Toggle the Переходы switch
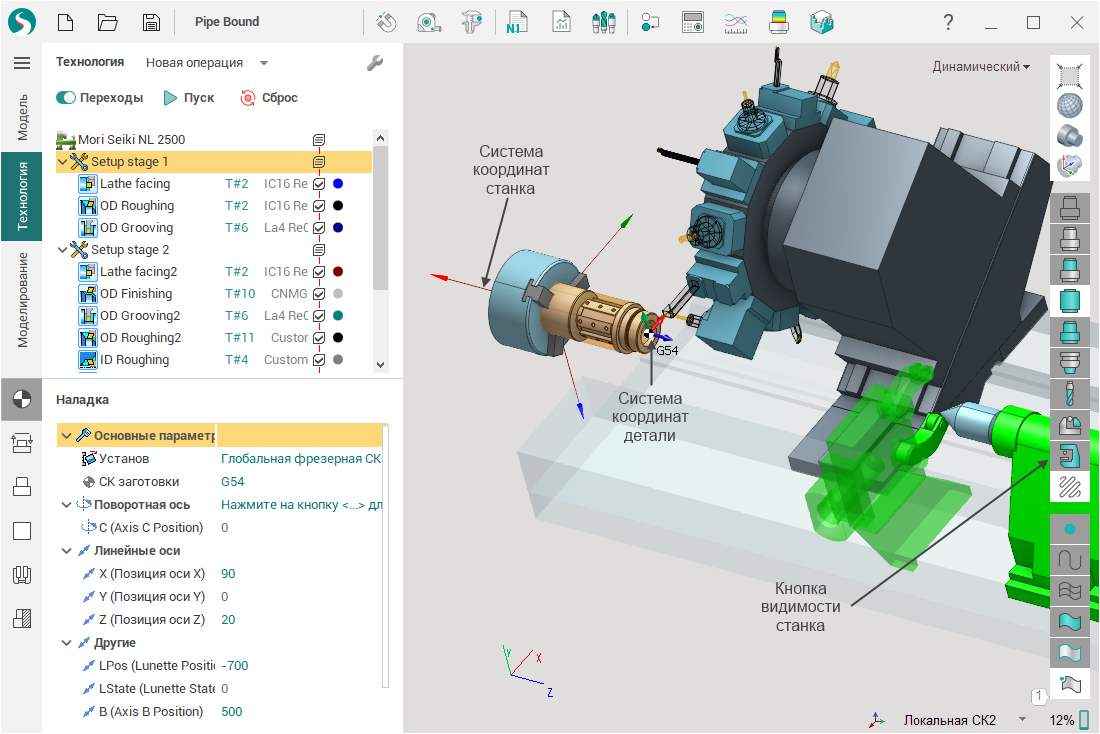Screen dimensions: 1100x734 tap(67, 98)
